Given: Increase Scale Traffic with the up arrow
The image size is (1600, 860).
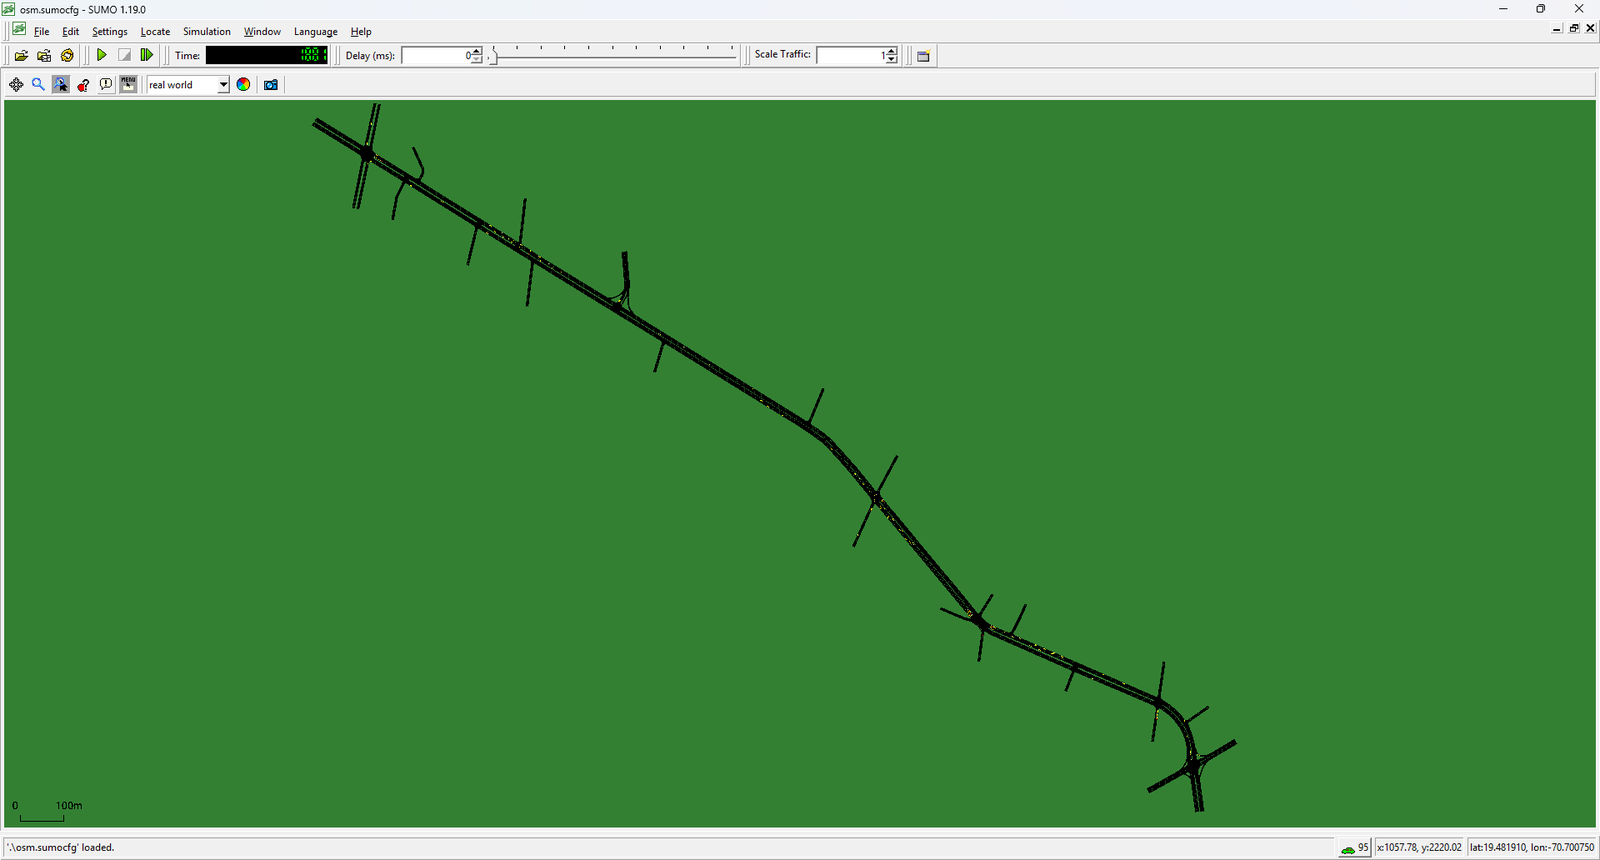Looking at the screenshot, I should [x=892, y=51].
